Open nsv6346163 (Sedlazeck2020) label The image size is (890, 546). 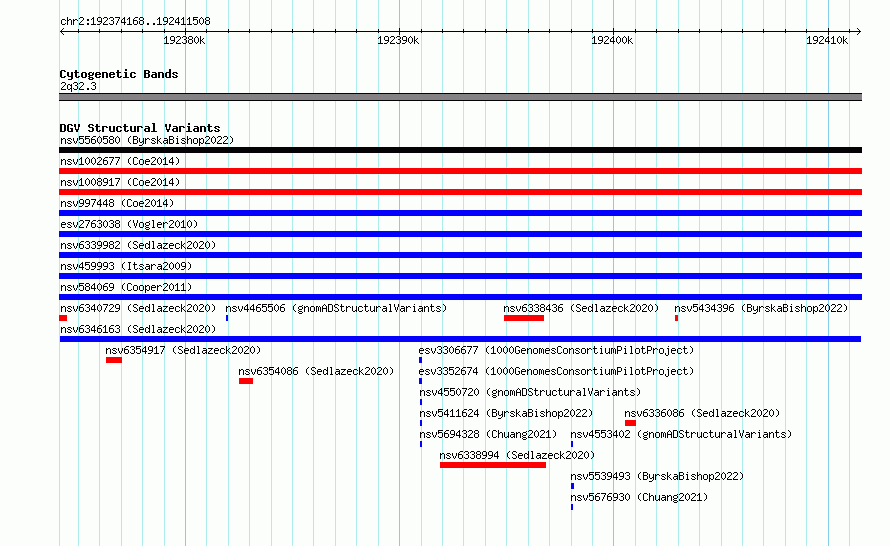138,329
